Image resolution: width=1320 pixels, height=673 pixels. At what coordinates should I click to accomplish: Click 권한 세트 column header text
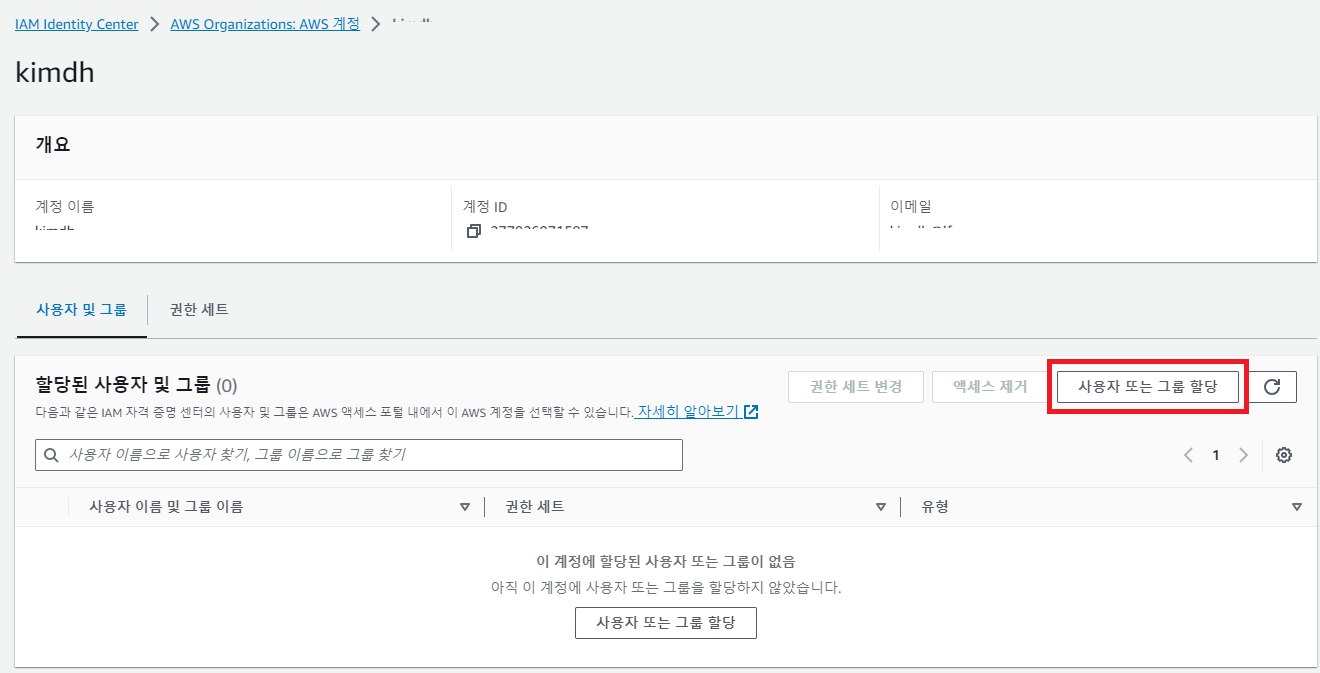coord(535,507)
